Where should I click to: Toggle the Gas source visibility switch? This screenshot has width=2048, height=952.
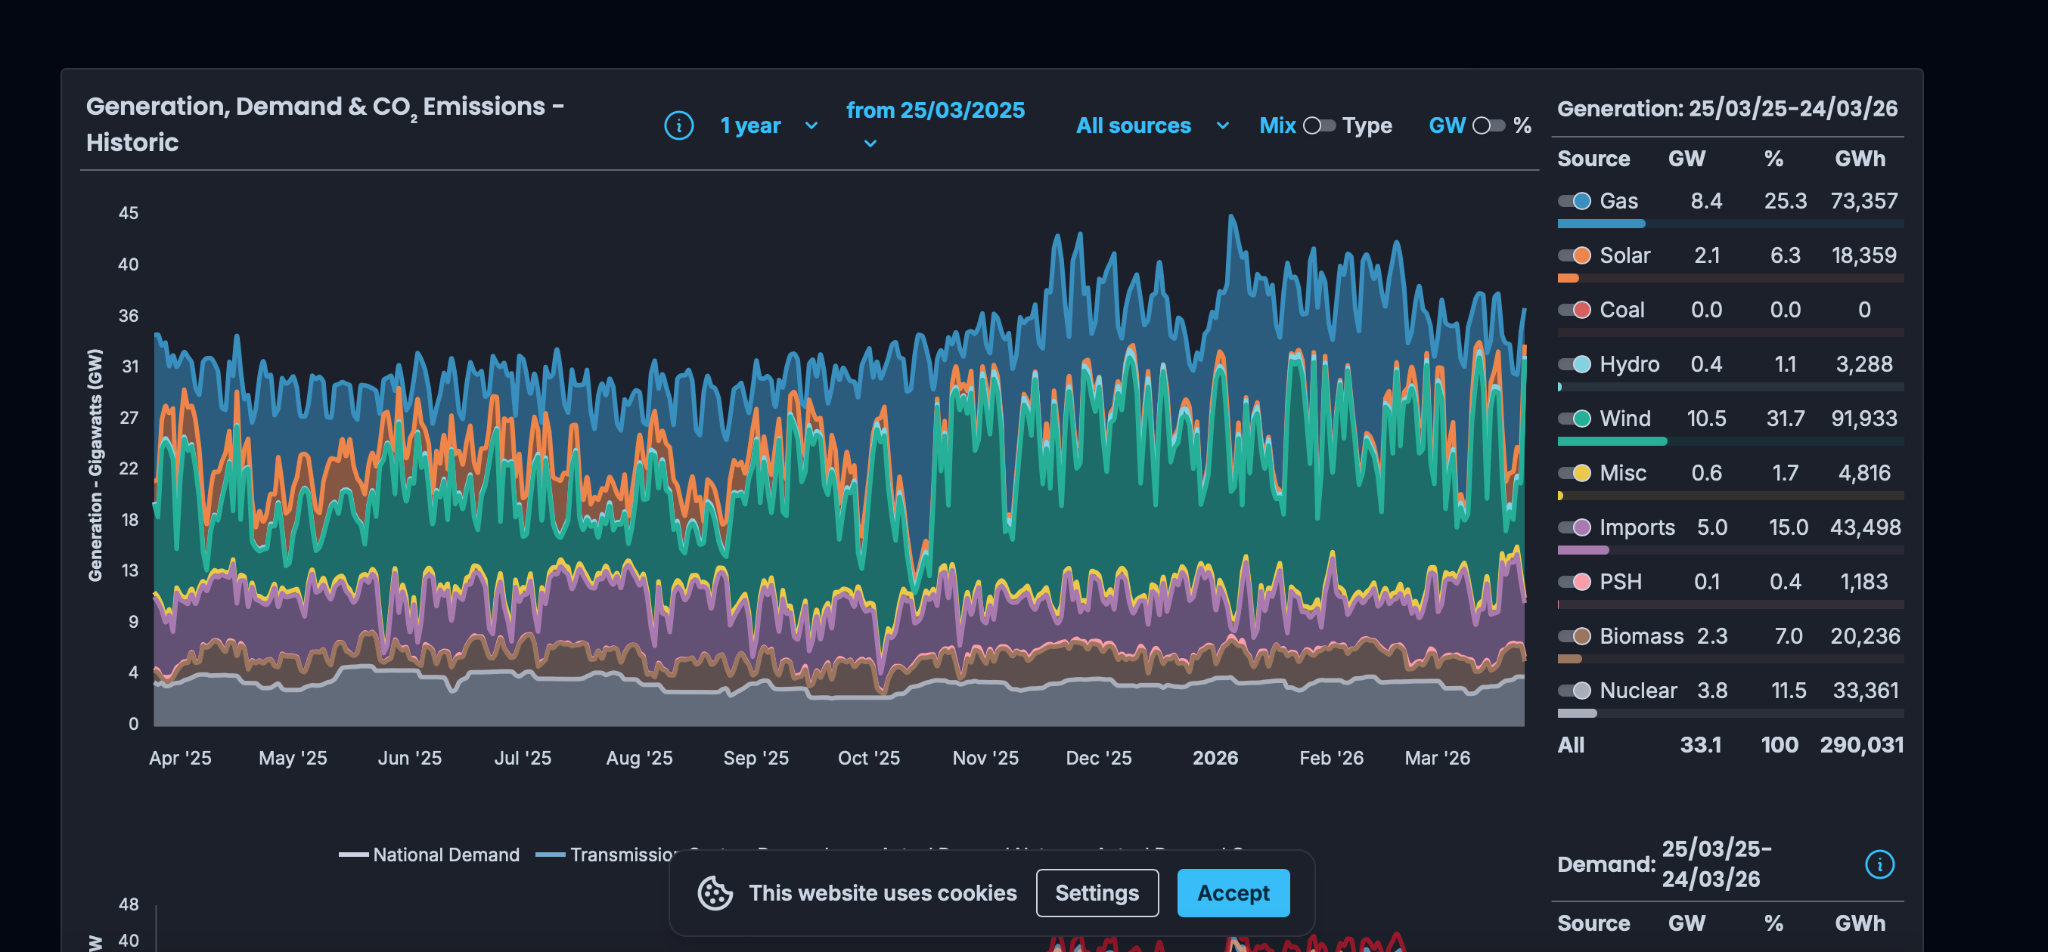[x=1574, y=201]
